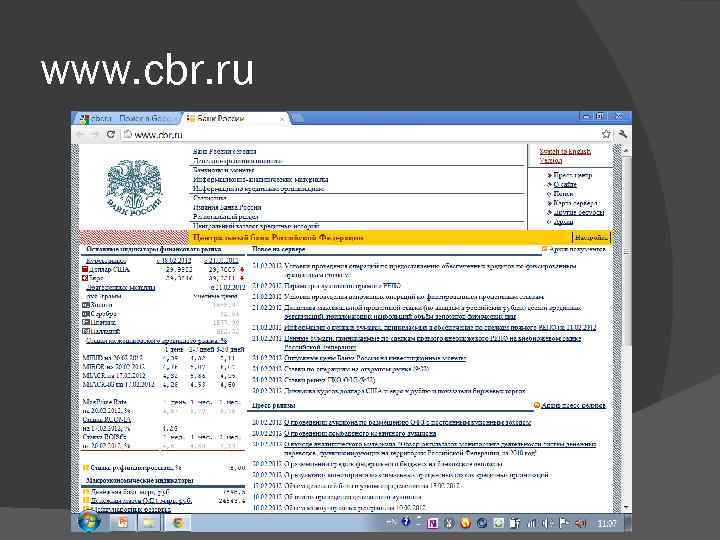This screenshot has width=720, height=540.
Task: Open PowerPoint from the taskbar
Action: pos(123,523)
